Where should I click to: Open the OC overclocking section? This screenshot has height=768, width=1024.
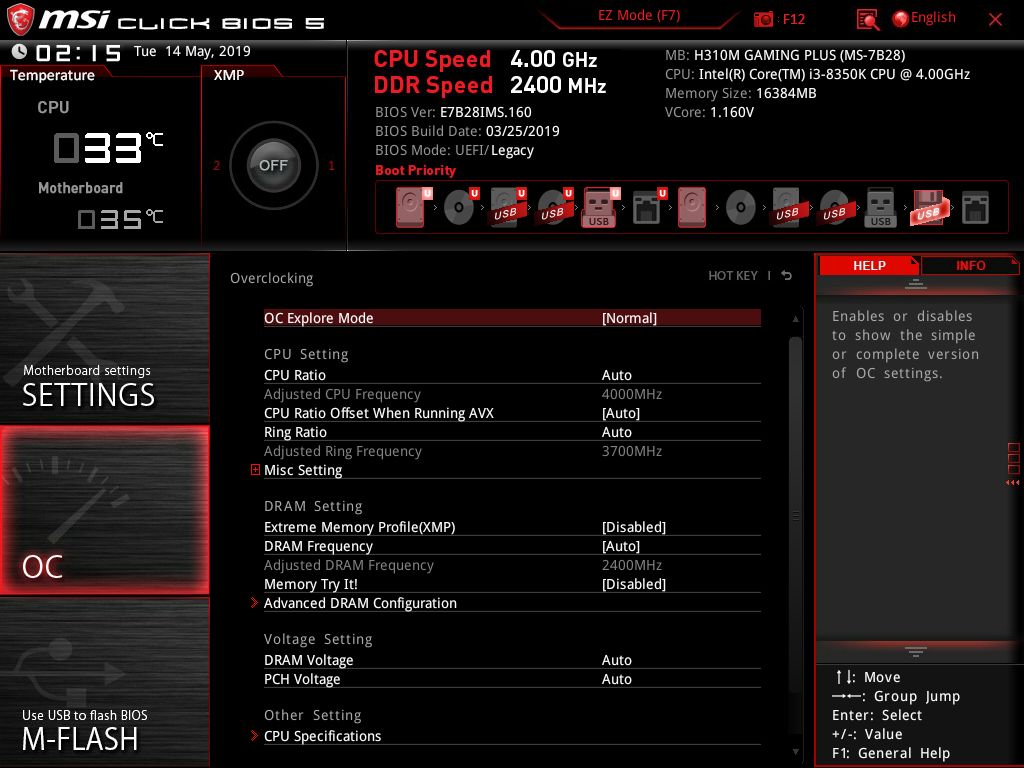pos(104,510)
